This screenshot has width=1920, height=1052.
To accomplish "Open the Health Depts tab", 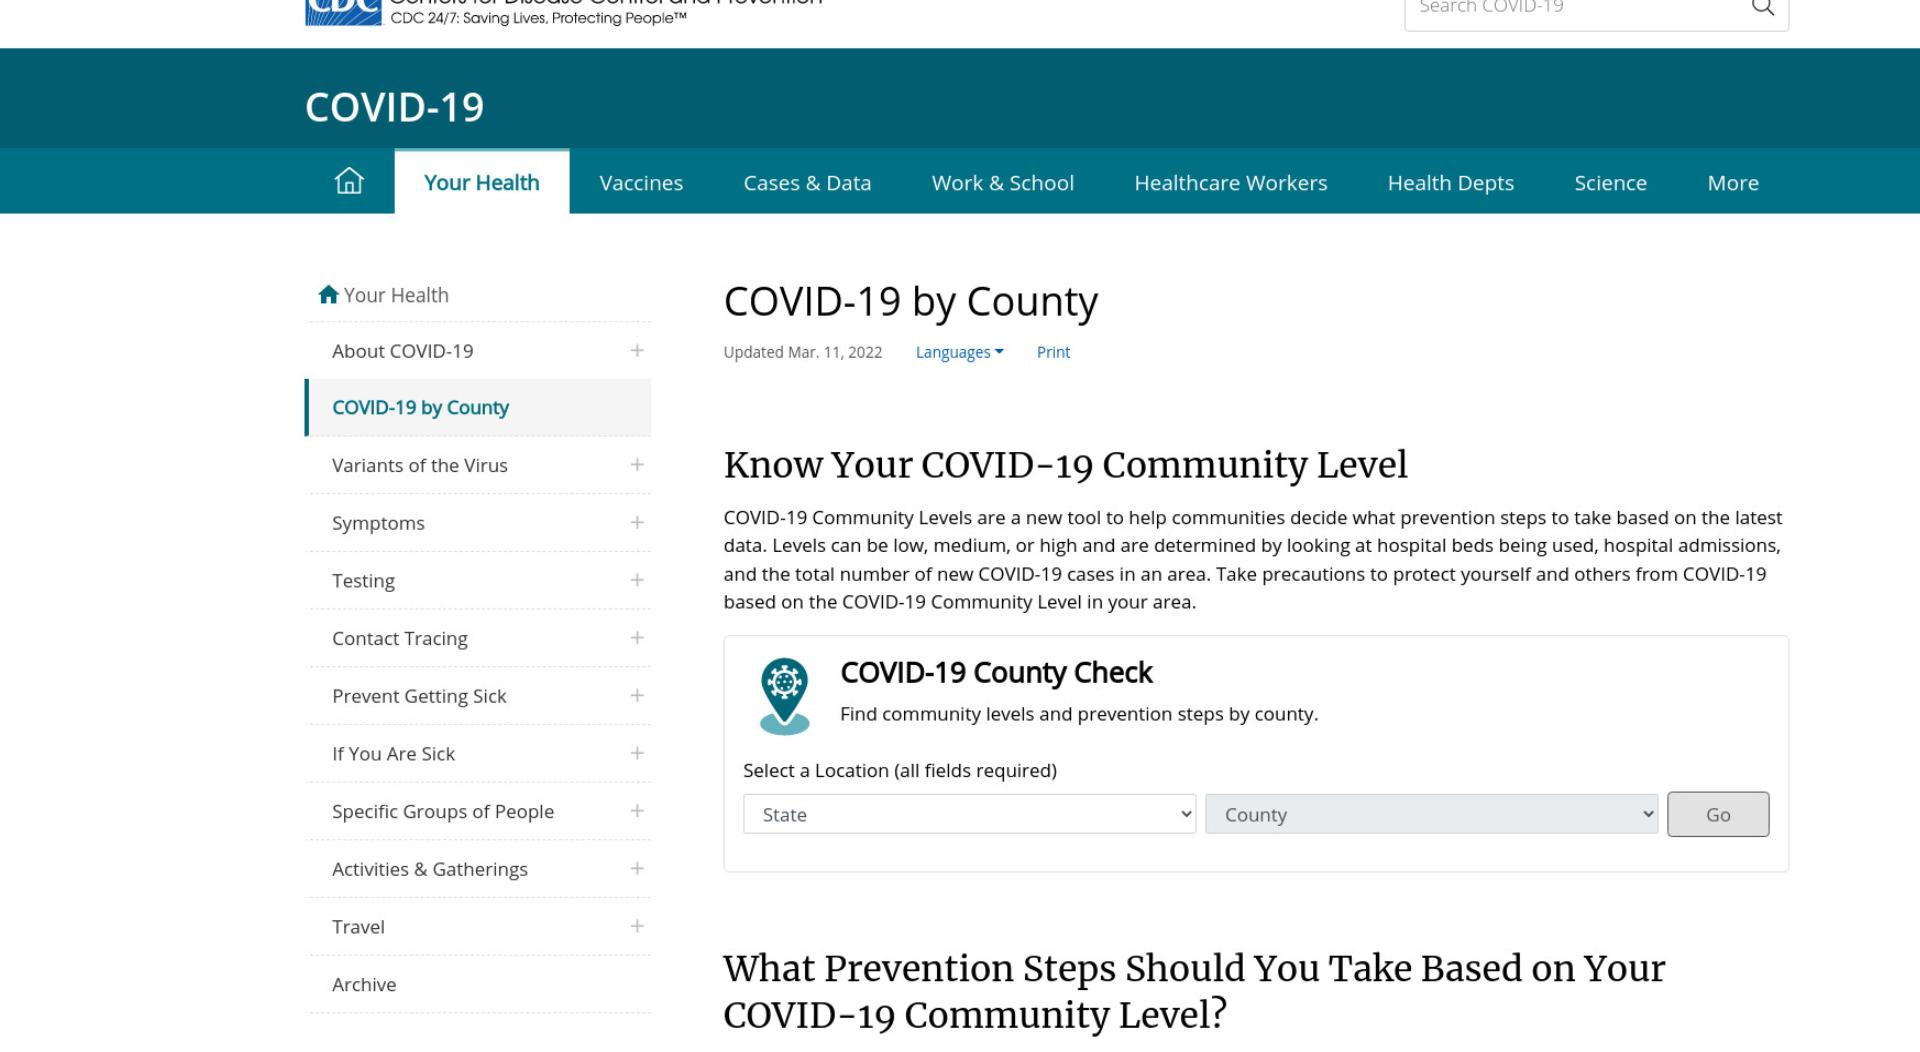I will [1451, 182].
